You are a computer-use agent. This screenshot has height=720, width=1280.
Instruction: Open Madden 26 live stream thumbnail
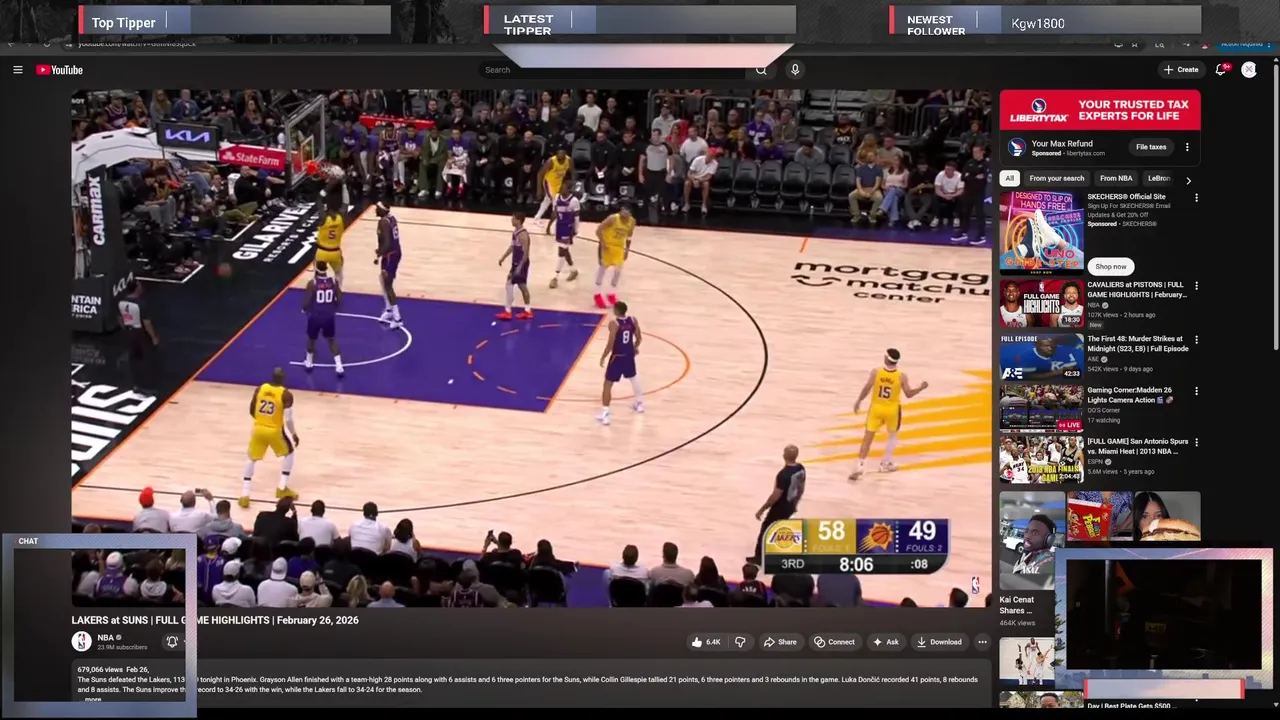click(1041, 407)
